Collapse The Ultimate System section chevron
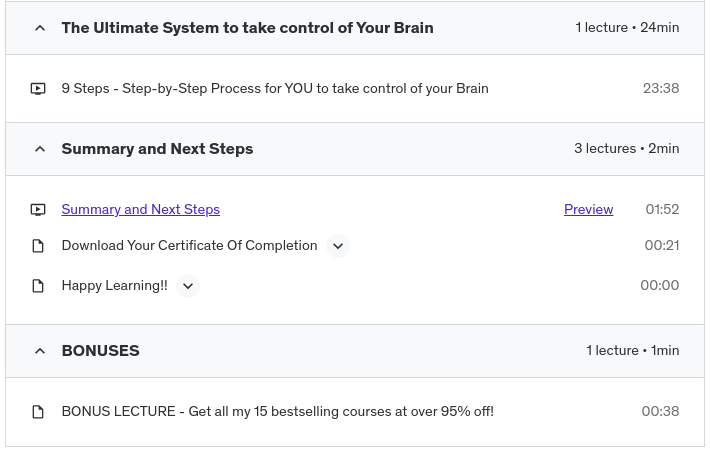The height and width of the screenshot is (449, 710). pyautogui.click(x=40, y=28)
